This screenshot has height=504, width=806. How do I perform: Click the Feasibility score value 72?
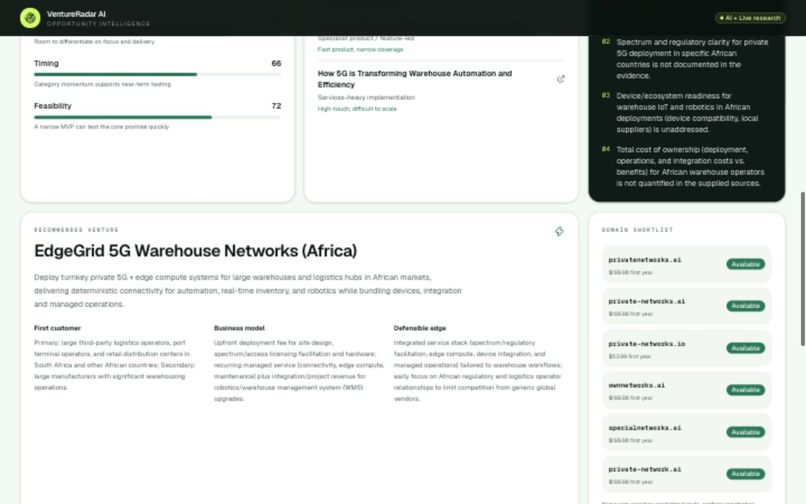pos(276,106)
